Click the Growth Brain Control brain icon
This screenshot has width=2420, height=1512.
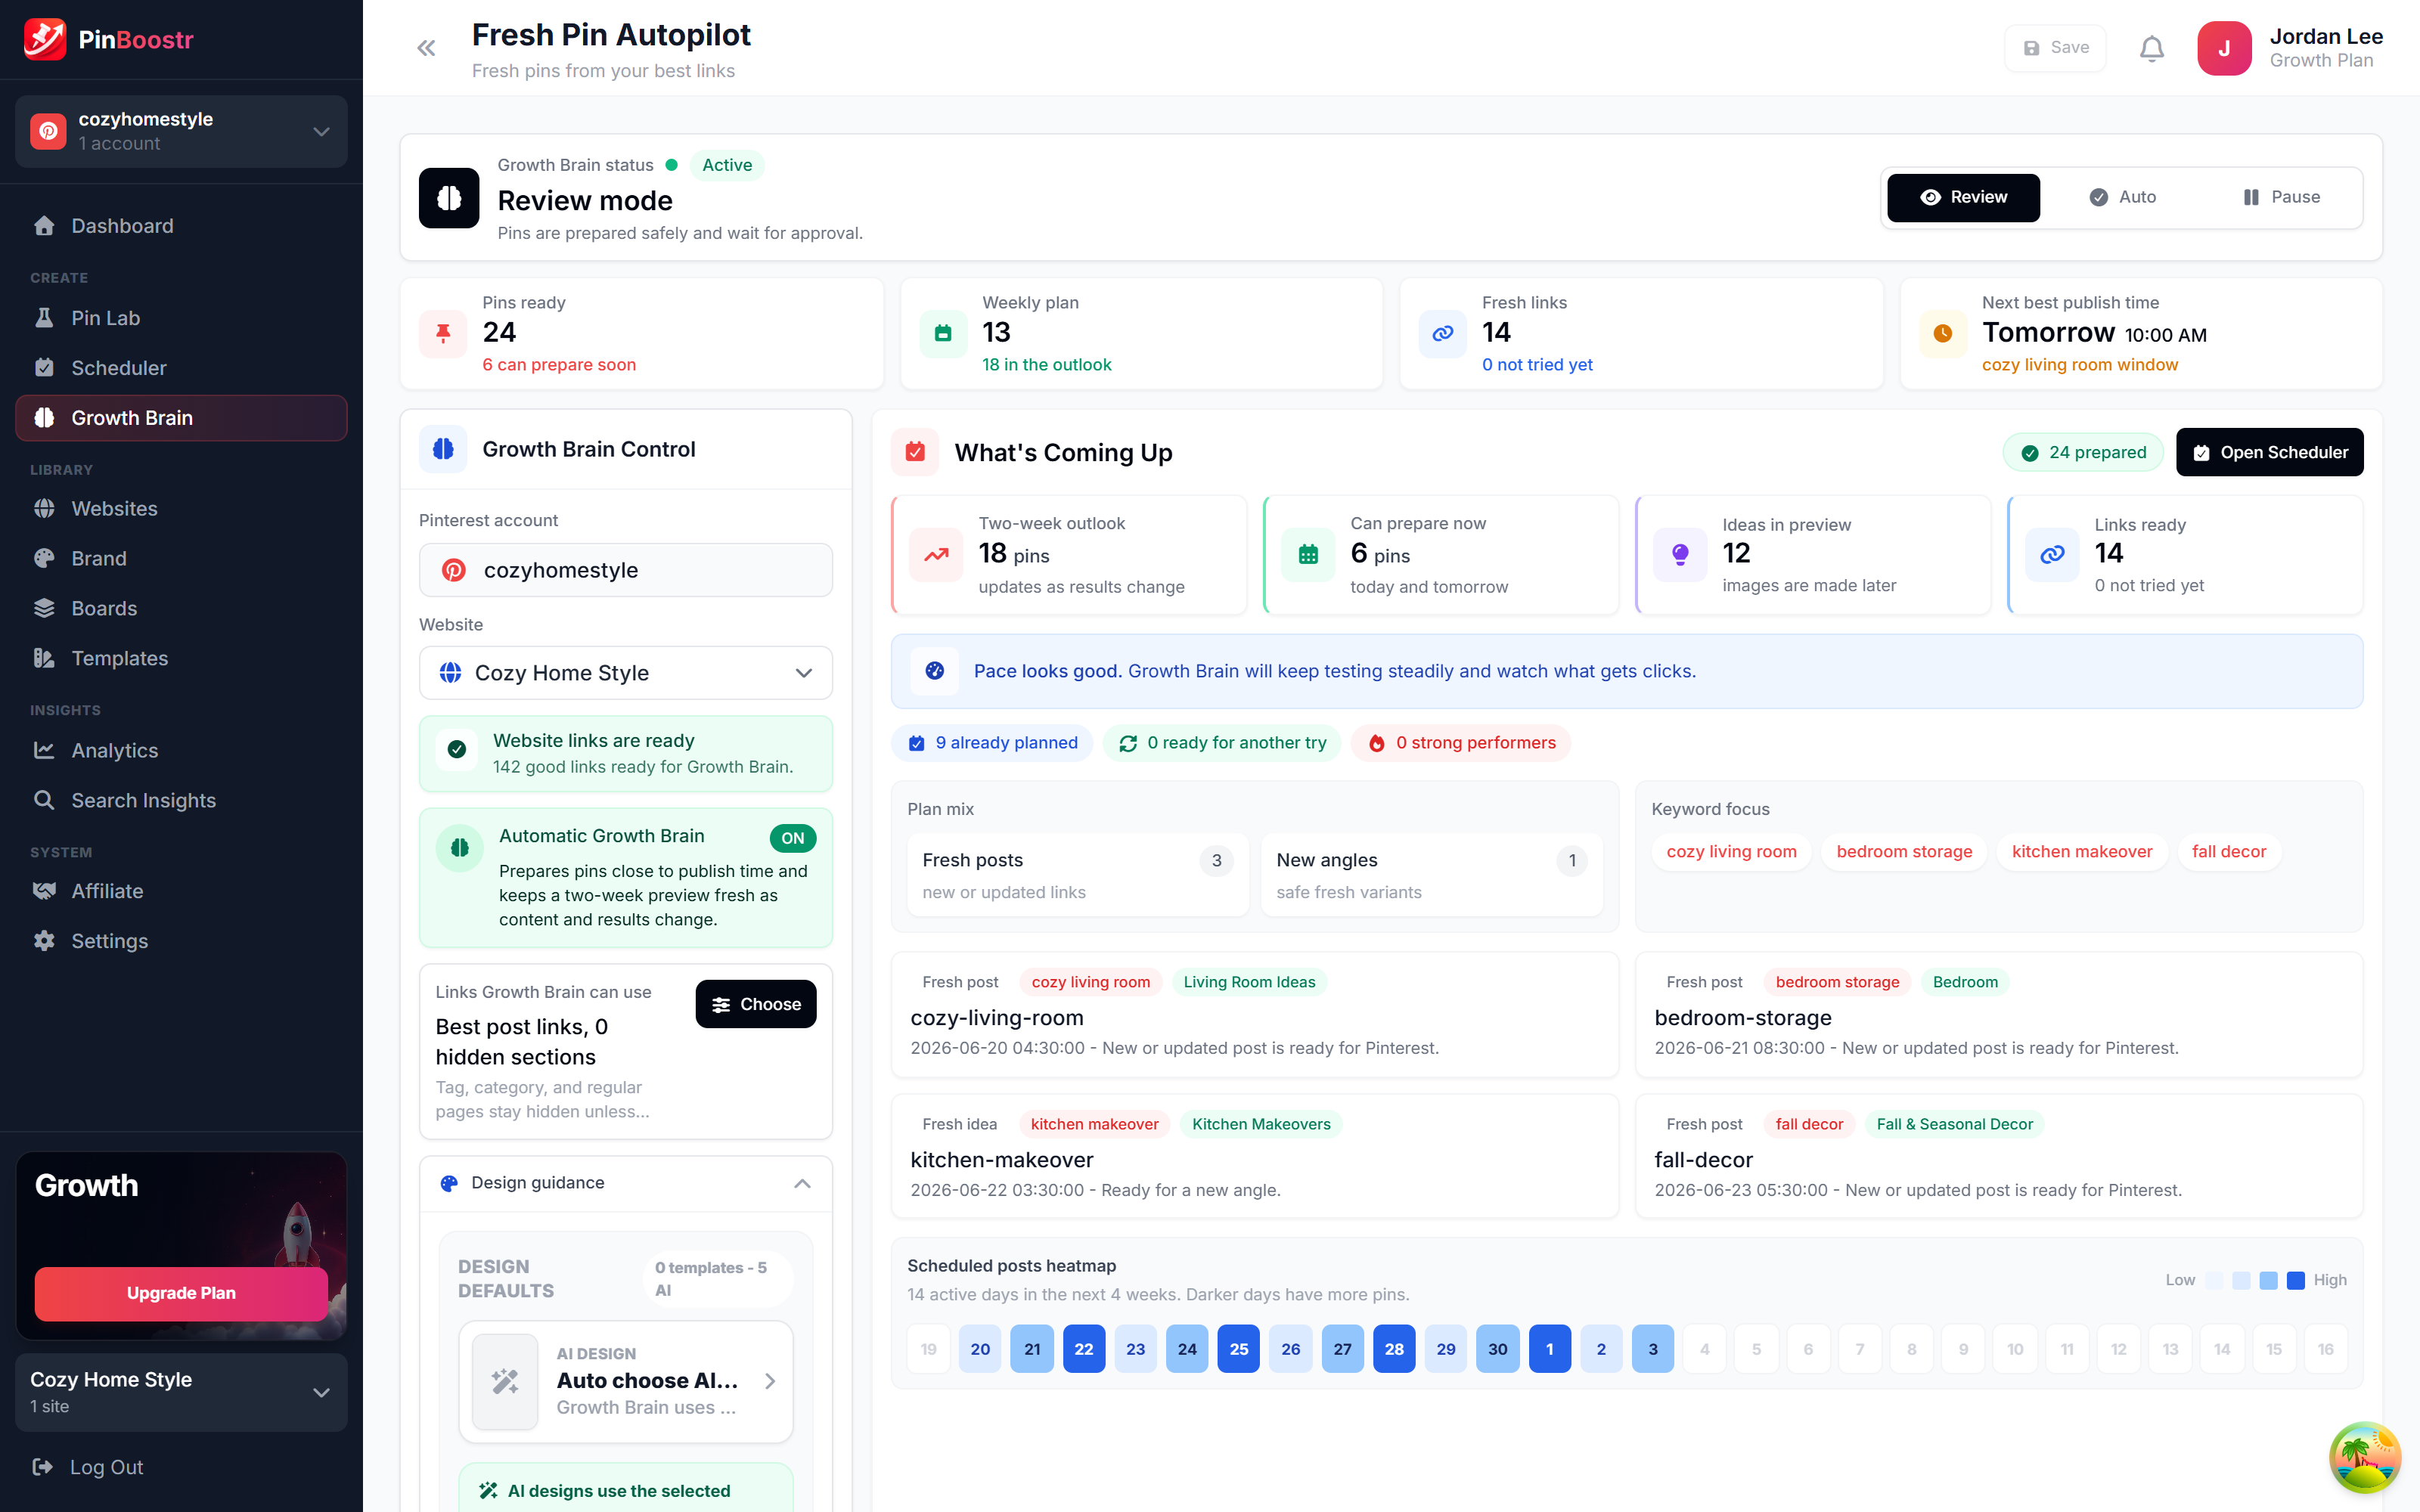(443, 449)
